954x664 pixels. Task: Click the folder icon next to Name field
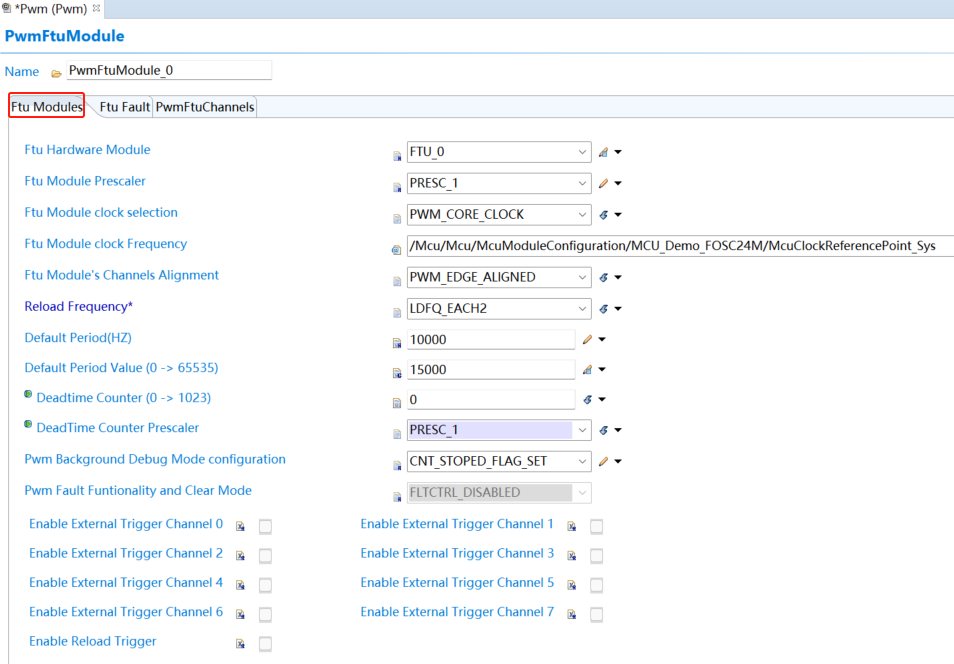56,73
